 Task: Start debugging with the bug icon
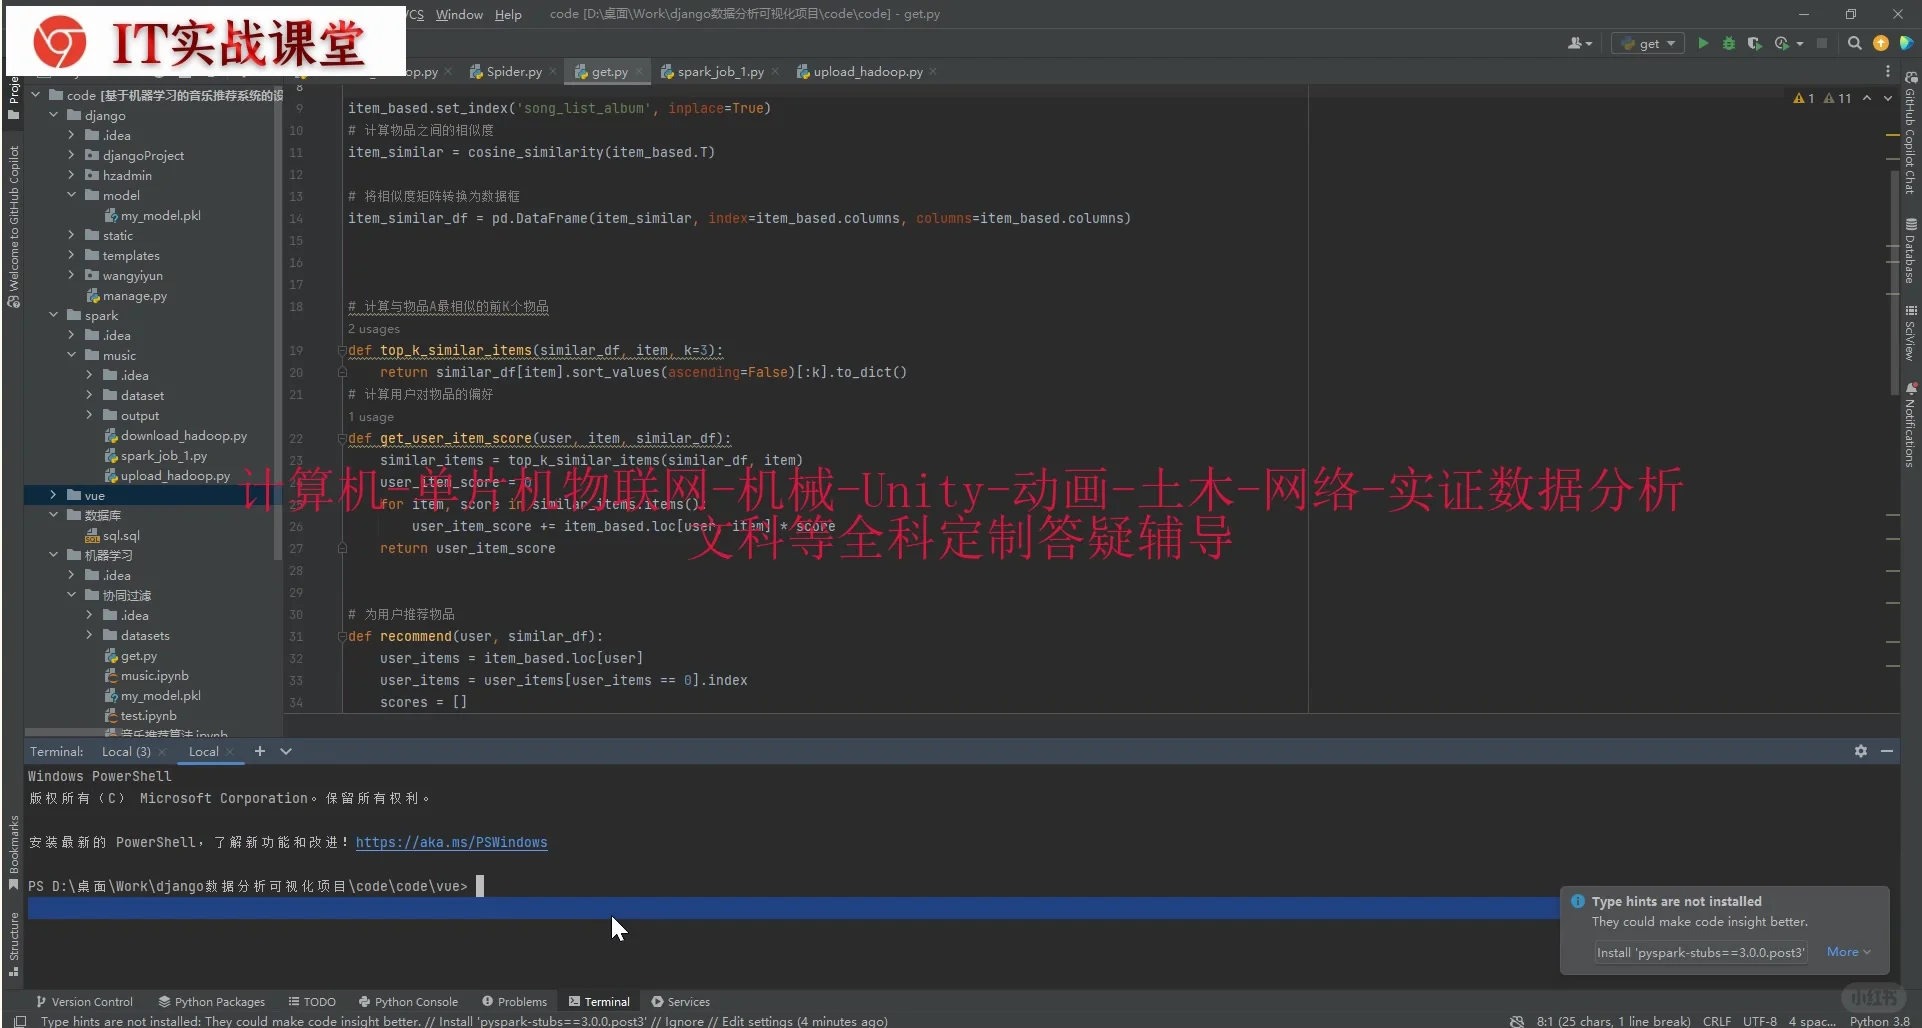pos(1729,43)
